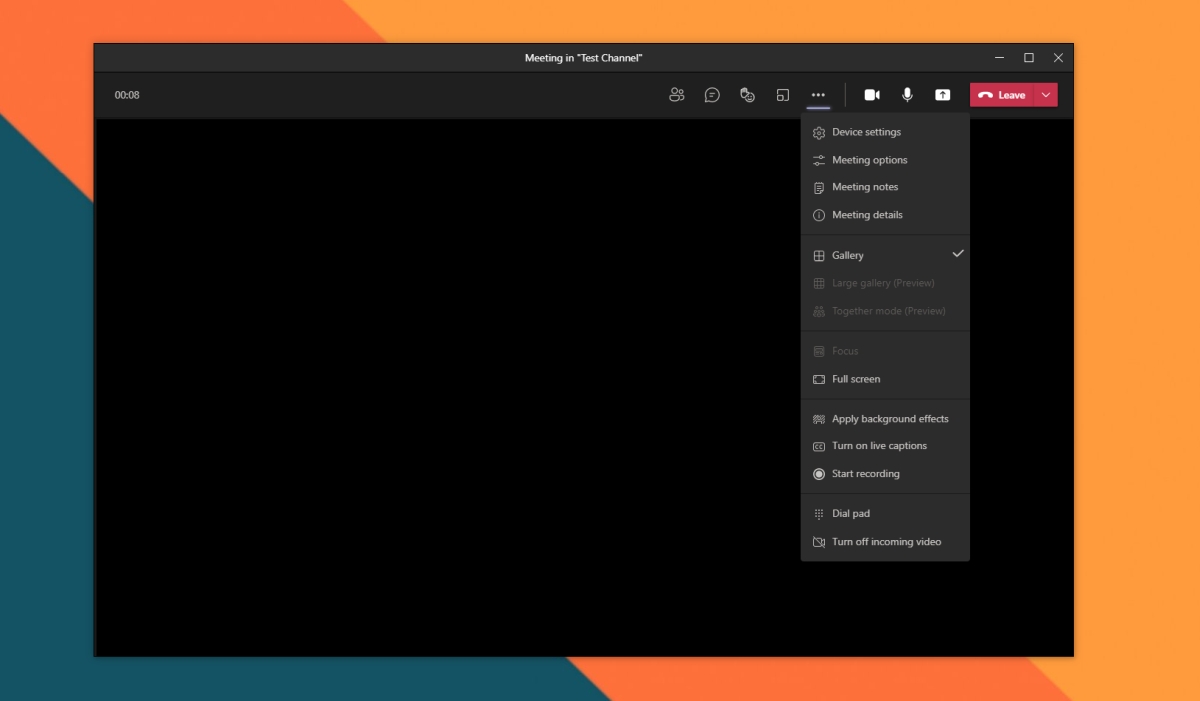Click the grid icon beside Gallery
This screenshot has width=1200, height=701.
pos(819,256)
